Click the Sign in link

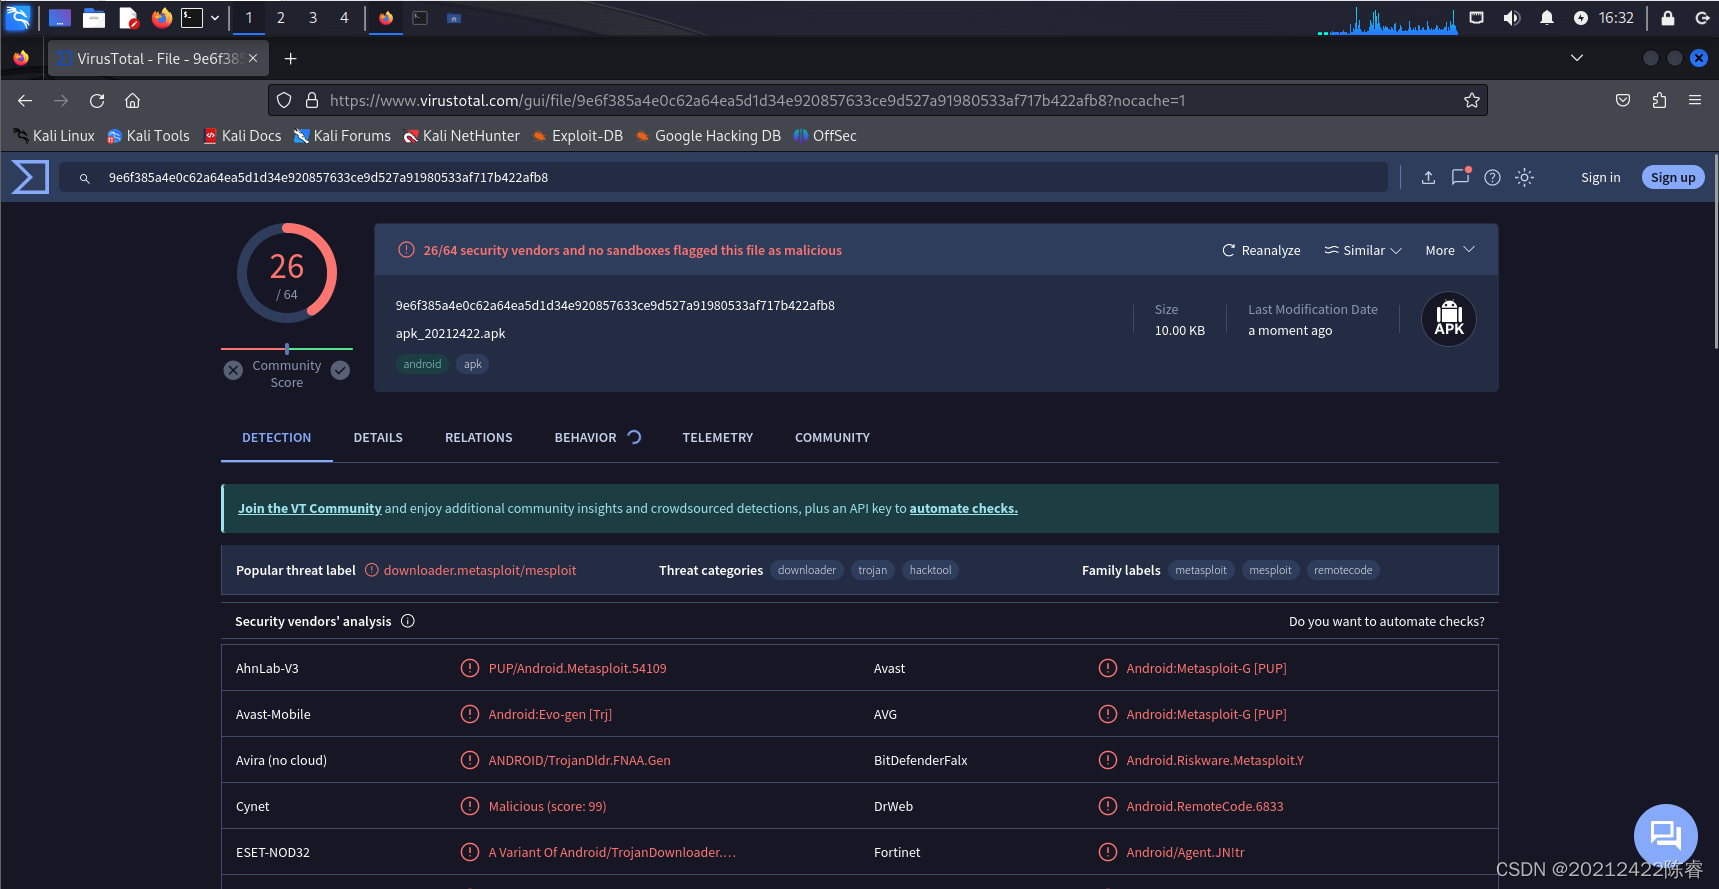coord(1600,177)
